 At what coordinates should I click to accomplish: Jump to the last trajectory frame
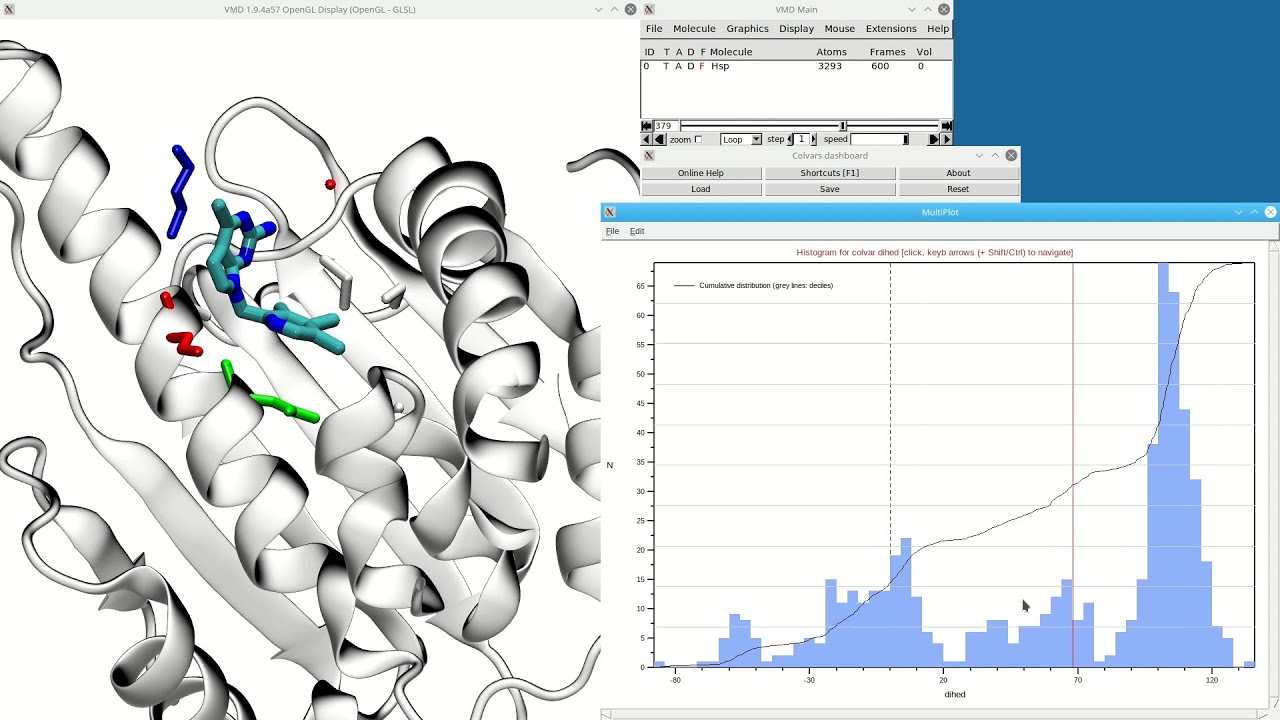click(x=947, y=126)
